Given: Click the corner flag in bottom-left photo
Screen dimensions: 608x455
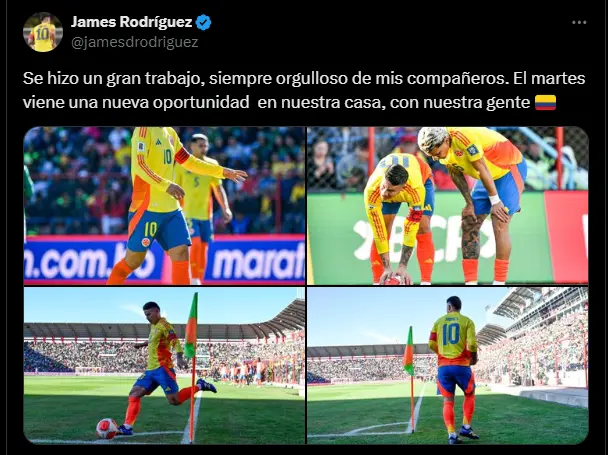Looking at the screenshot, I should point(191,367).
